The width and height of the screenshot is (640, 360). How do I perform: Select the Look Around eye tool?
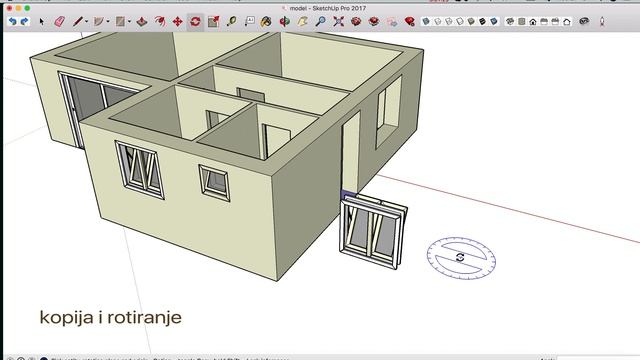coord(584,21)
